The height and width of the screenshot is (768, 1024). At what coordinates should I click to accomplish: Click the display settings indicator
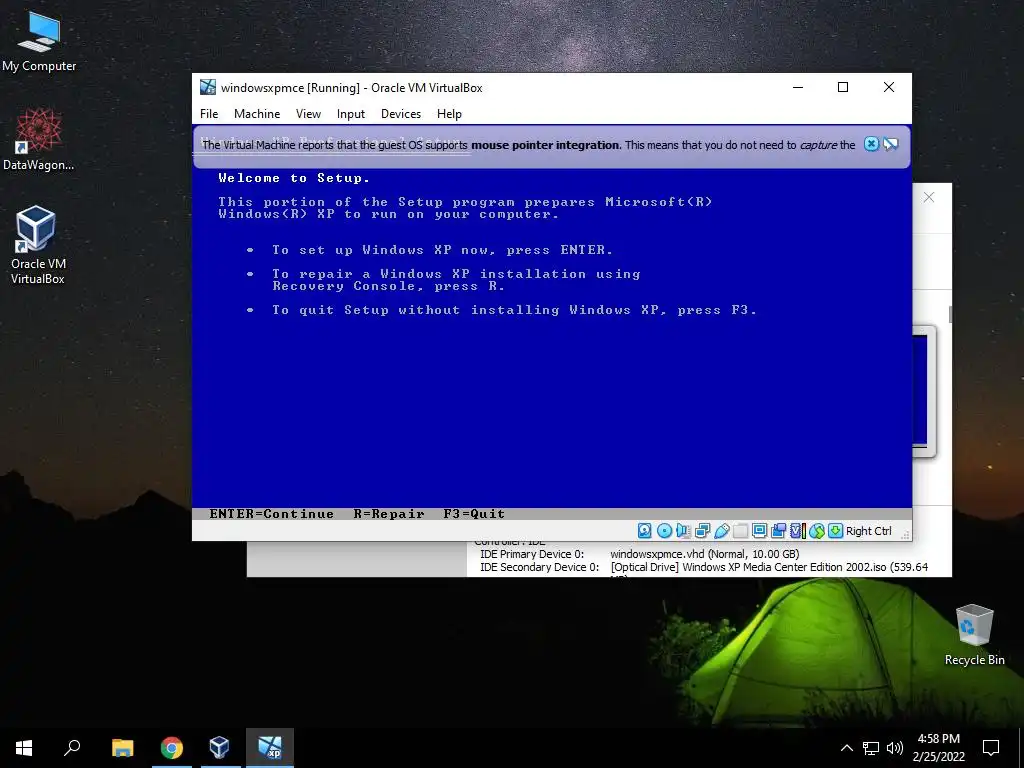pos(760,531)
